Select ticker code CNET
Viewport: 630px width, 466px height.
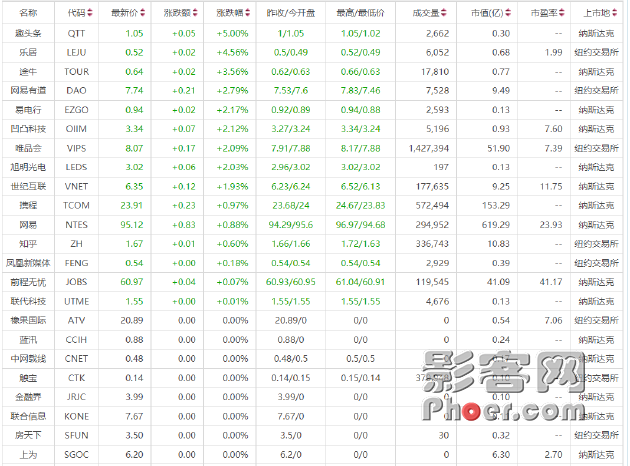[x=76, y=359]
